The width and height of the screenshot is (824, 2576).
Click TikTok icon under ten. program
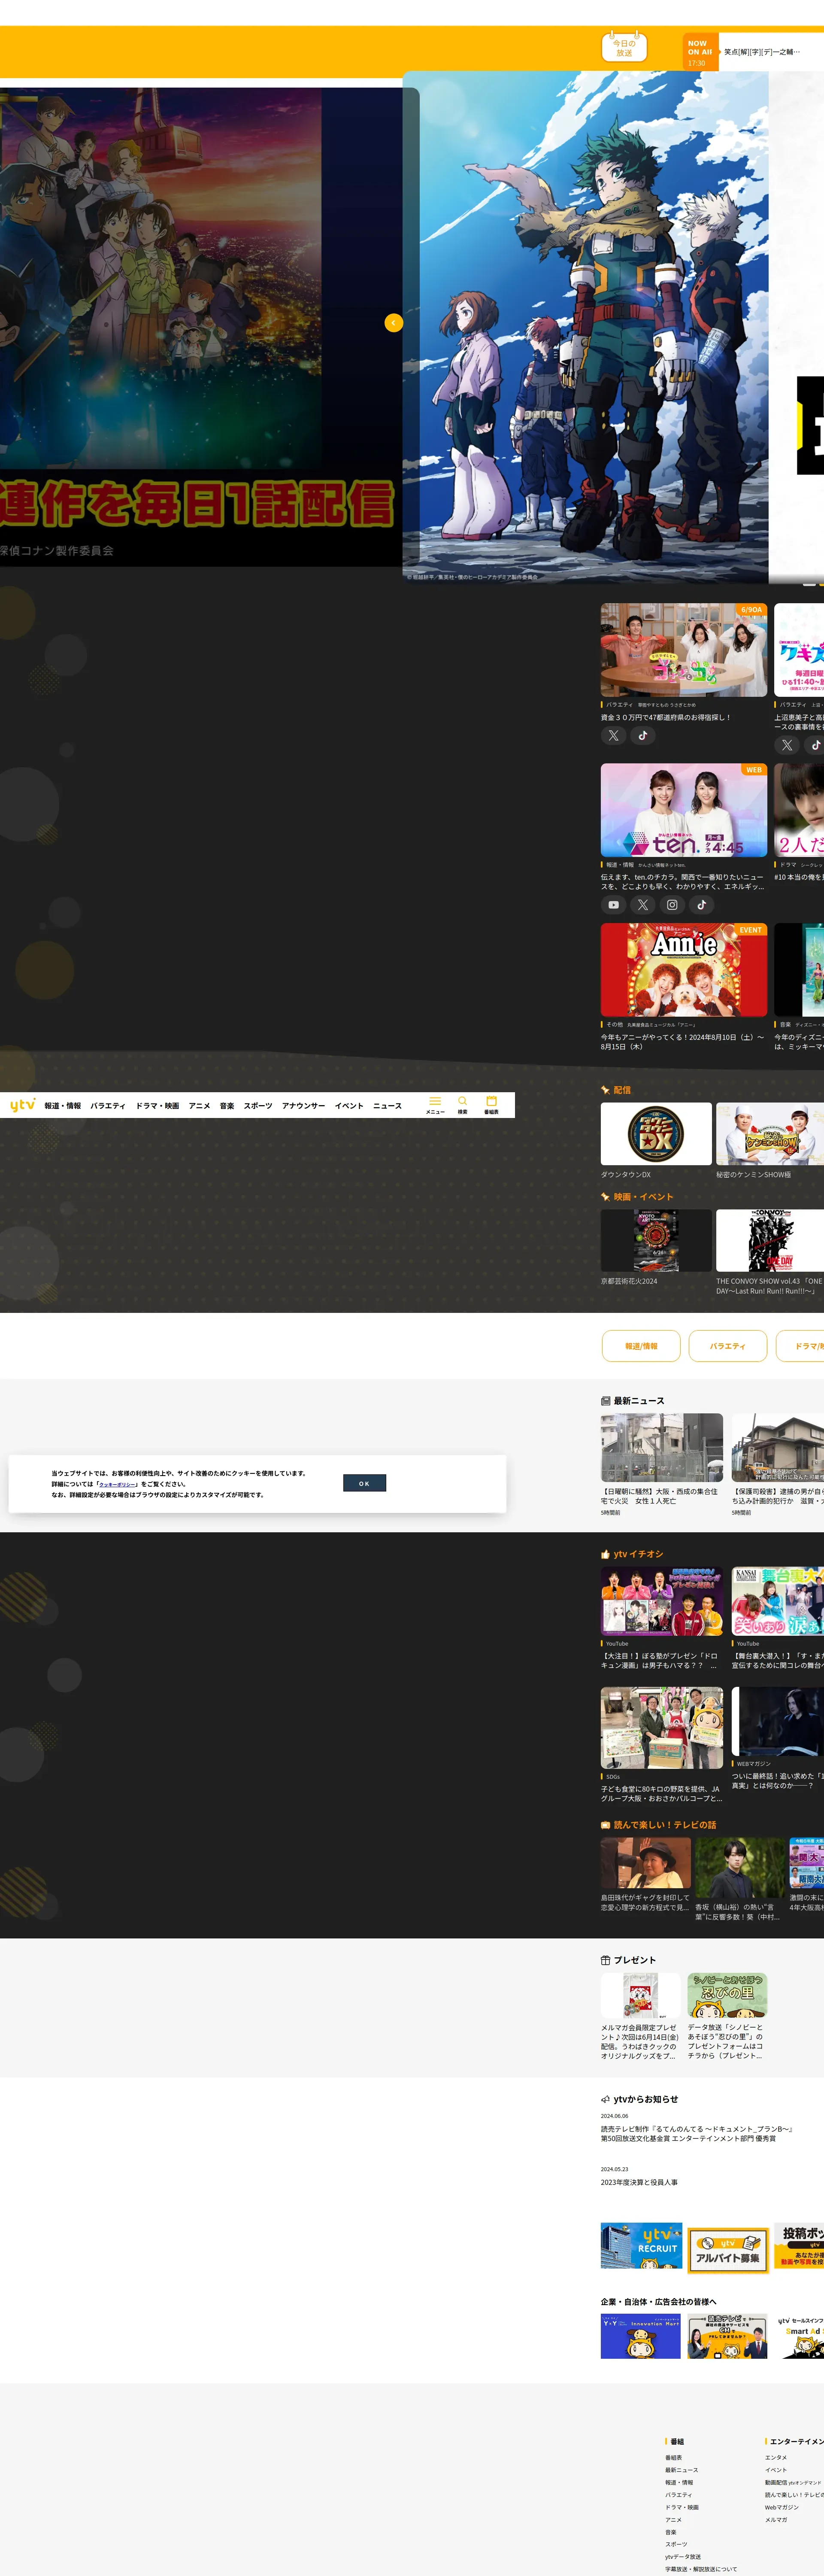(702, 905)
